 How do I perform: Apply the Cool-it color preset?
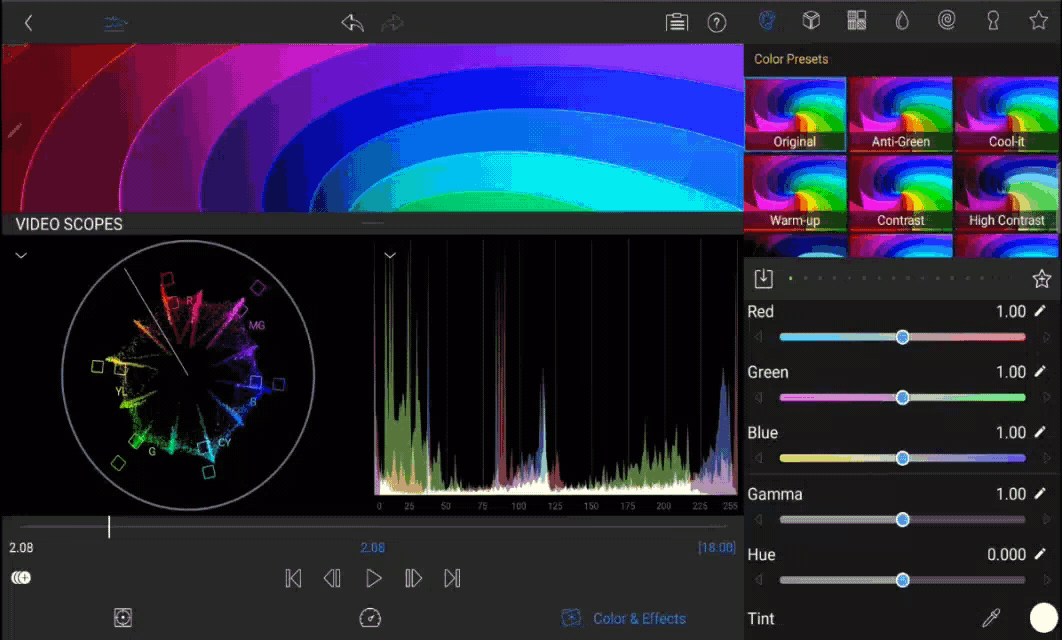[x=1006, y=114]
